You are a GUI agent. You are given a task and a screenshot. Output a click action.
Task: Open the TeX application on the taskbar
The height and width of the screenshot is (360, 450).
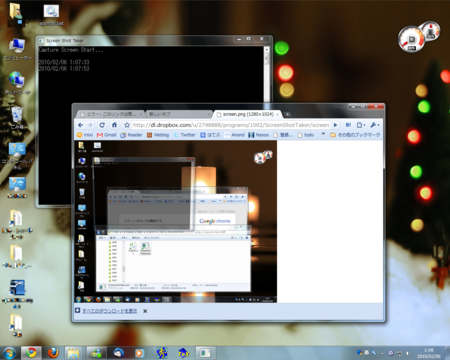[183, 353]
